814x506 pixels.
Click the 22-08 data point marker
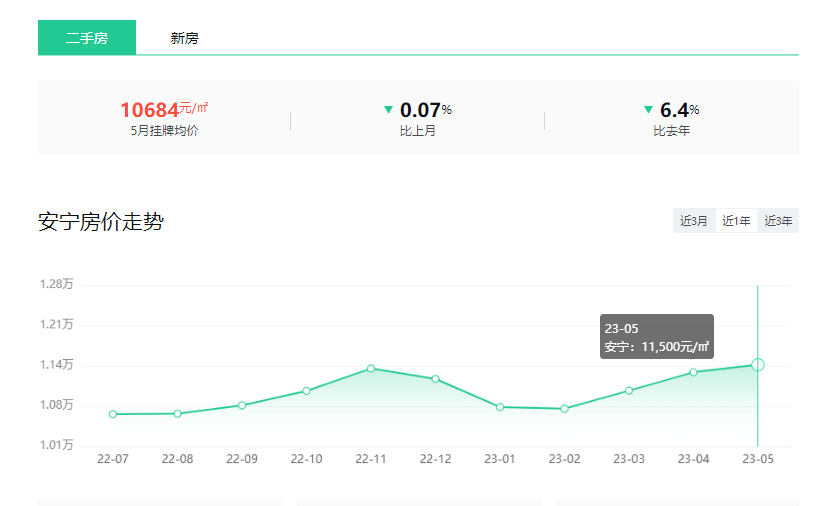point(177,413)
